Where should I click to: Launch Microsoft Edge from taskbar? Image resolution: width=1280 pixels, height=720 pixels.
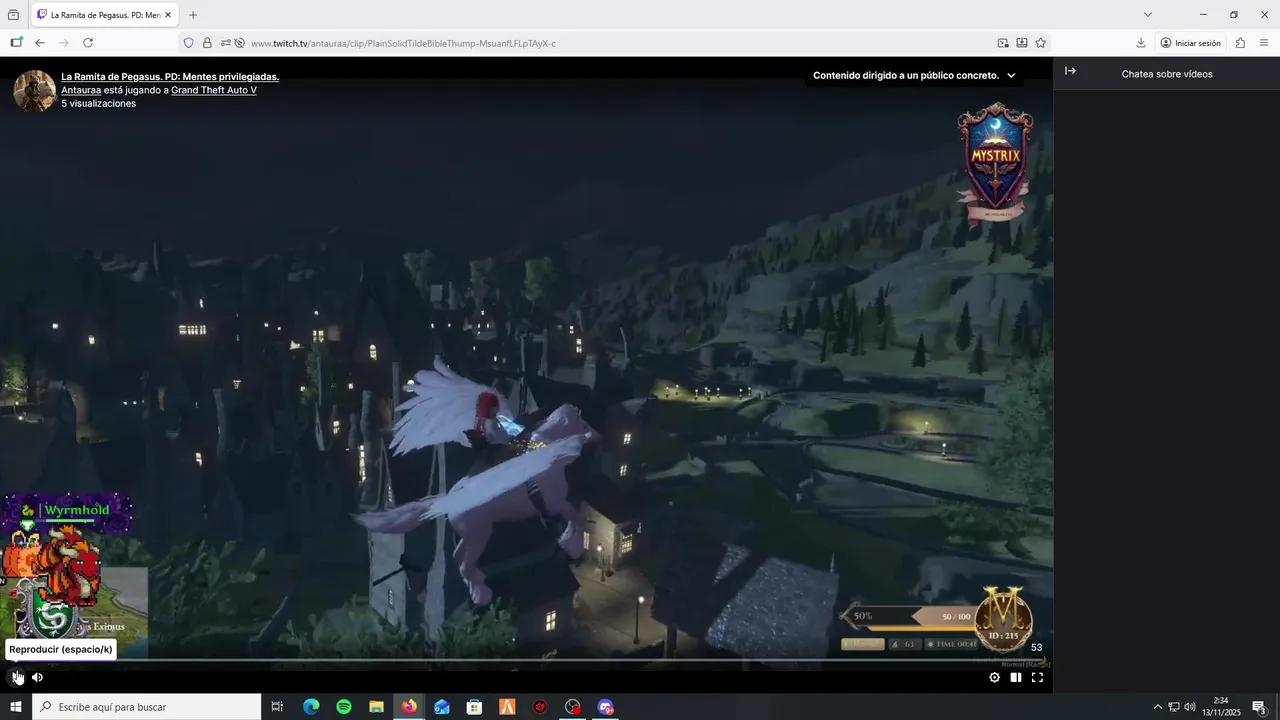pos(311,707)
